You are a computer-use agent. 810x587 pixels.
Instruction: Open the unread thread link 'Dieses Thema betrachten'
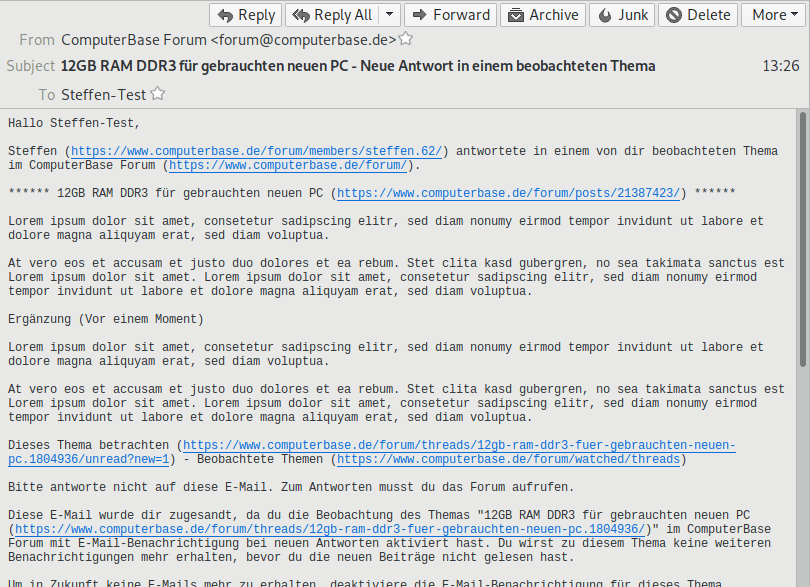(x=459, y=445)
